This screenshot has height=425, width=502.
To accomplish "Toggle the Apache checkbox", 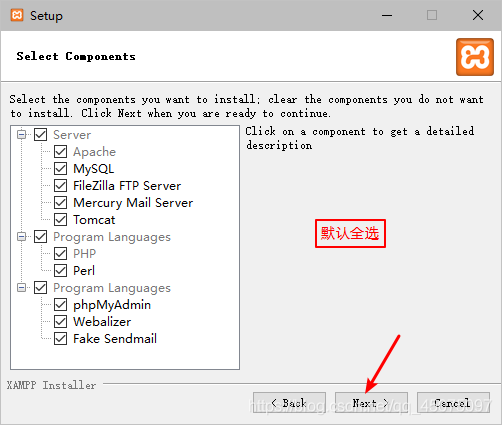I will point(60,152).
